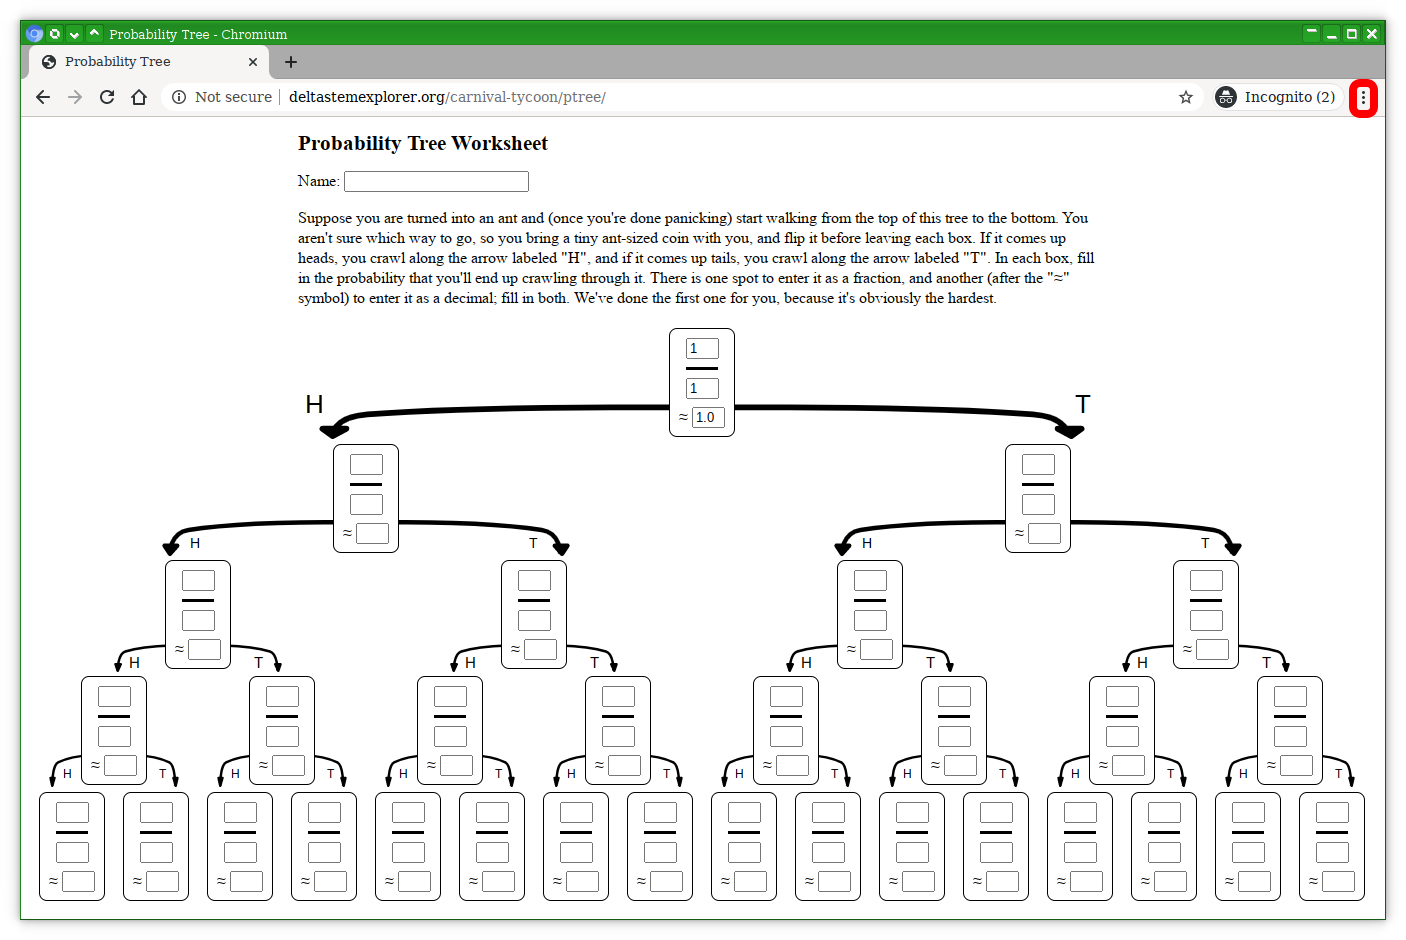Click numerator field of first-level T box
This screenshot has width=1406, height=940.
(1038, 464)
